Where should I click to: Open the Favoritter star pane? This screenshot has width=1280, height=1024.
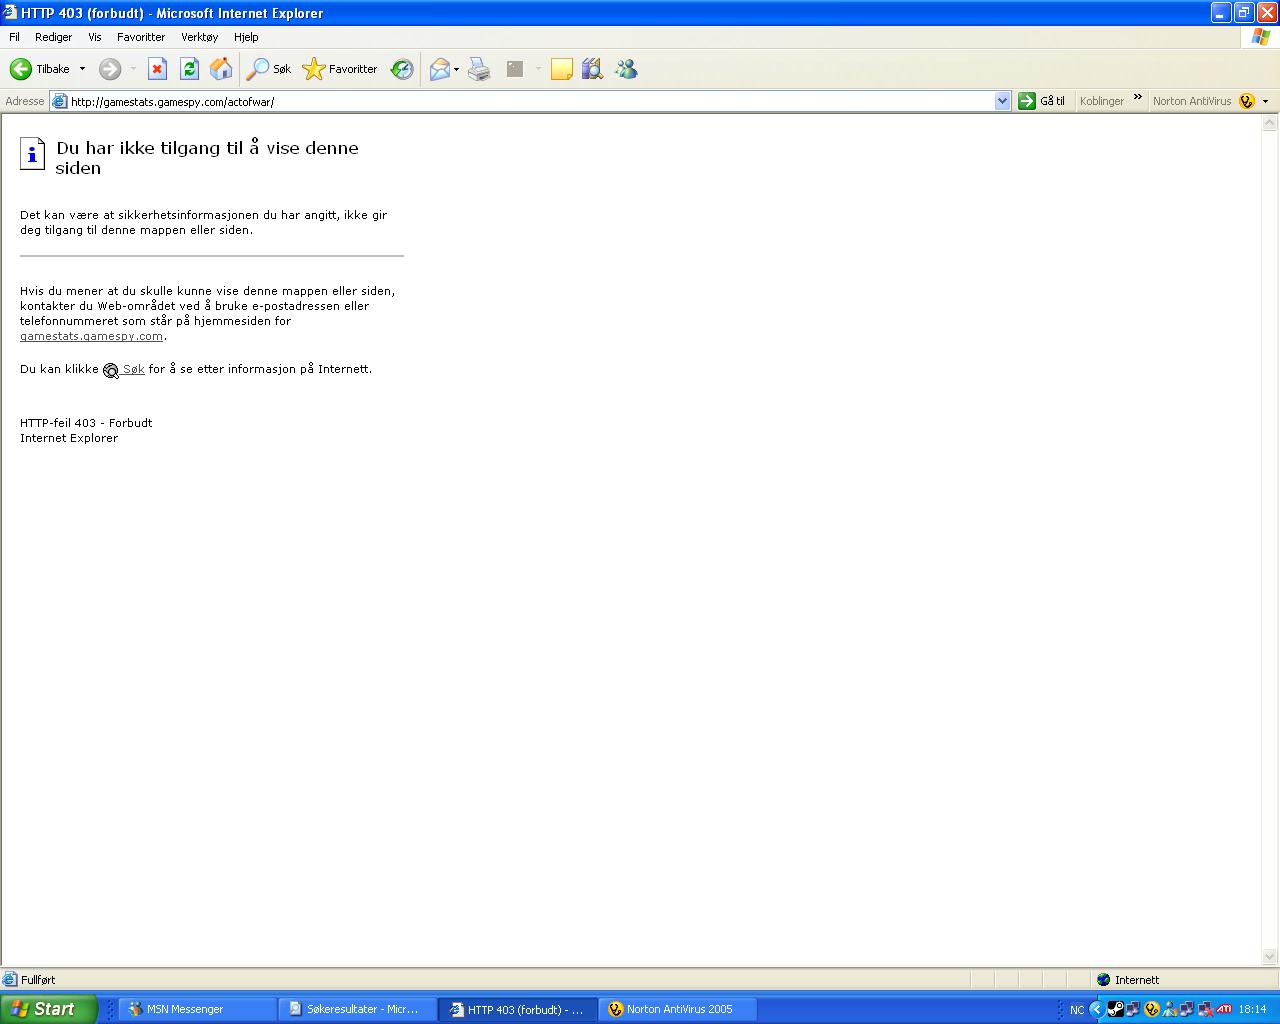tap(340, 69)
